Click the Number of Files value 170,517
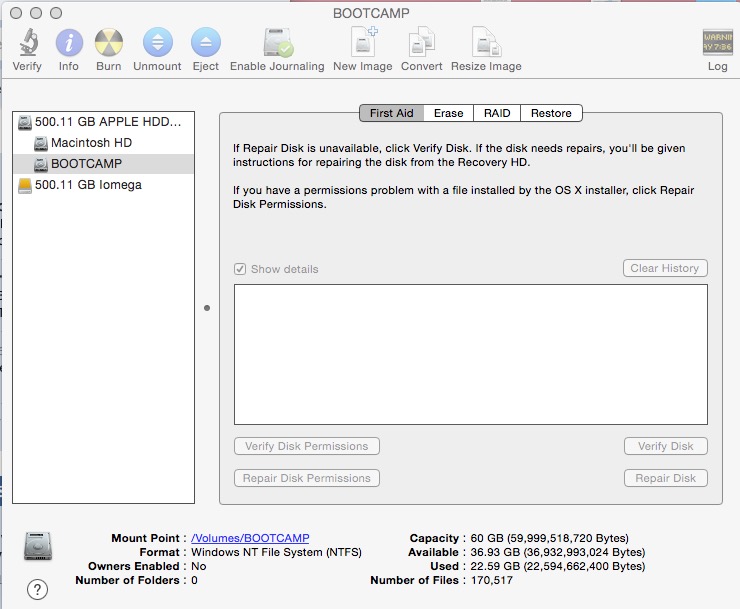The width and height of the screenshot is (740, 609). [491, 580]
